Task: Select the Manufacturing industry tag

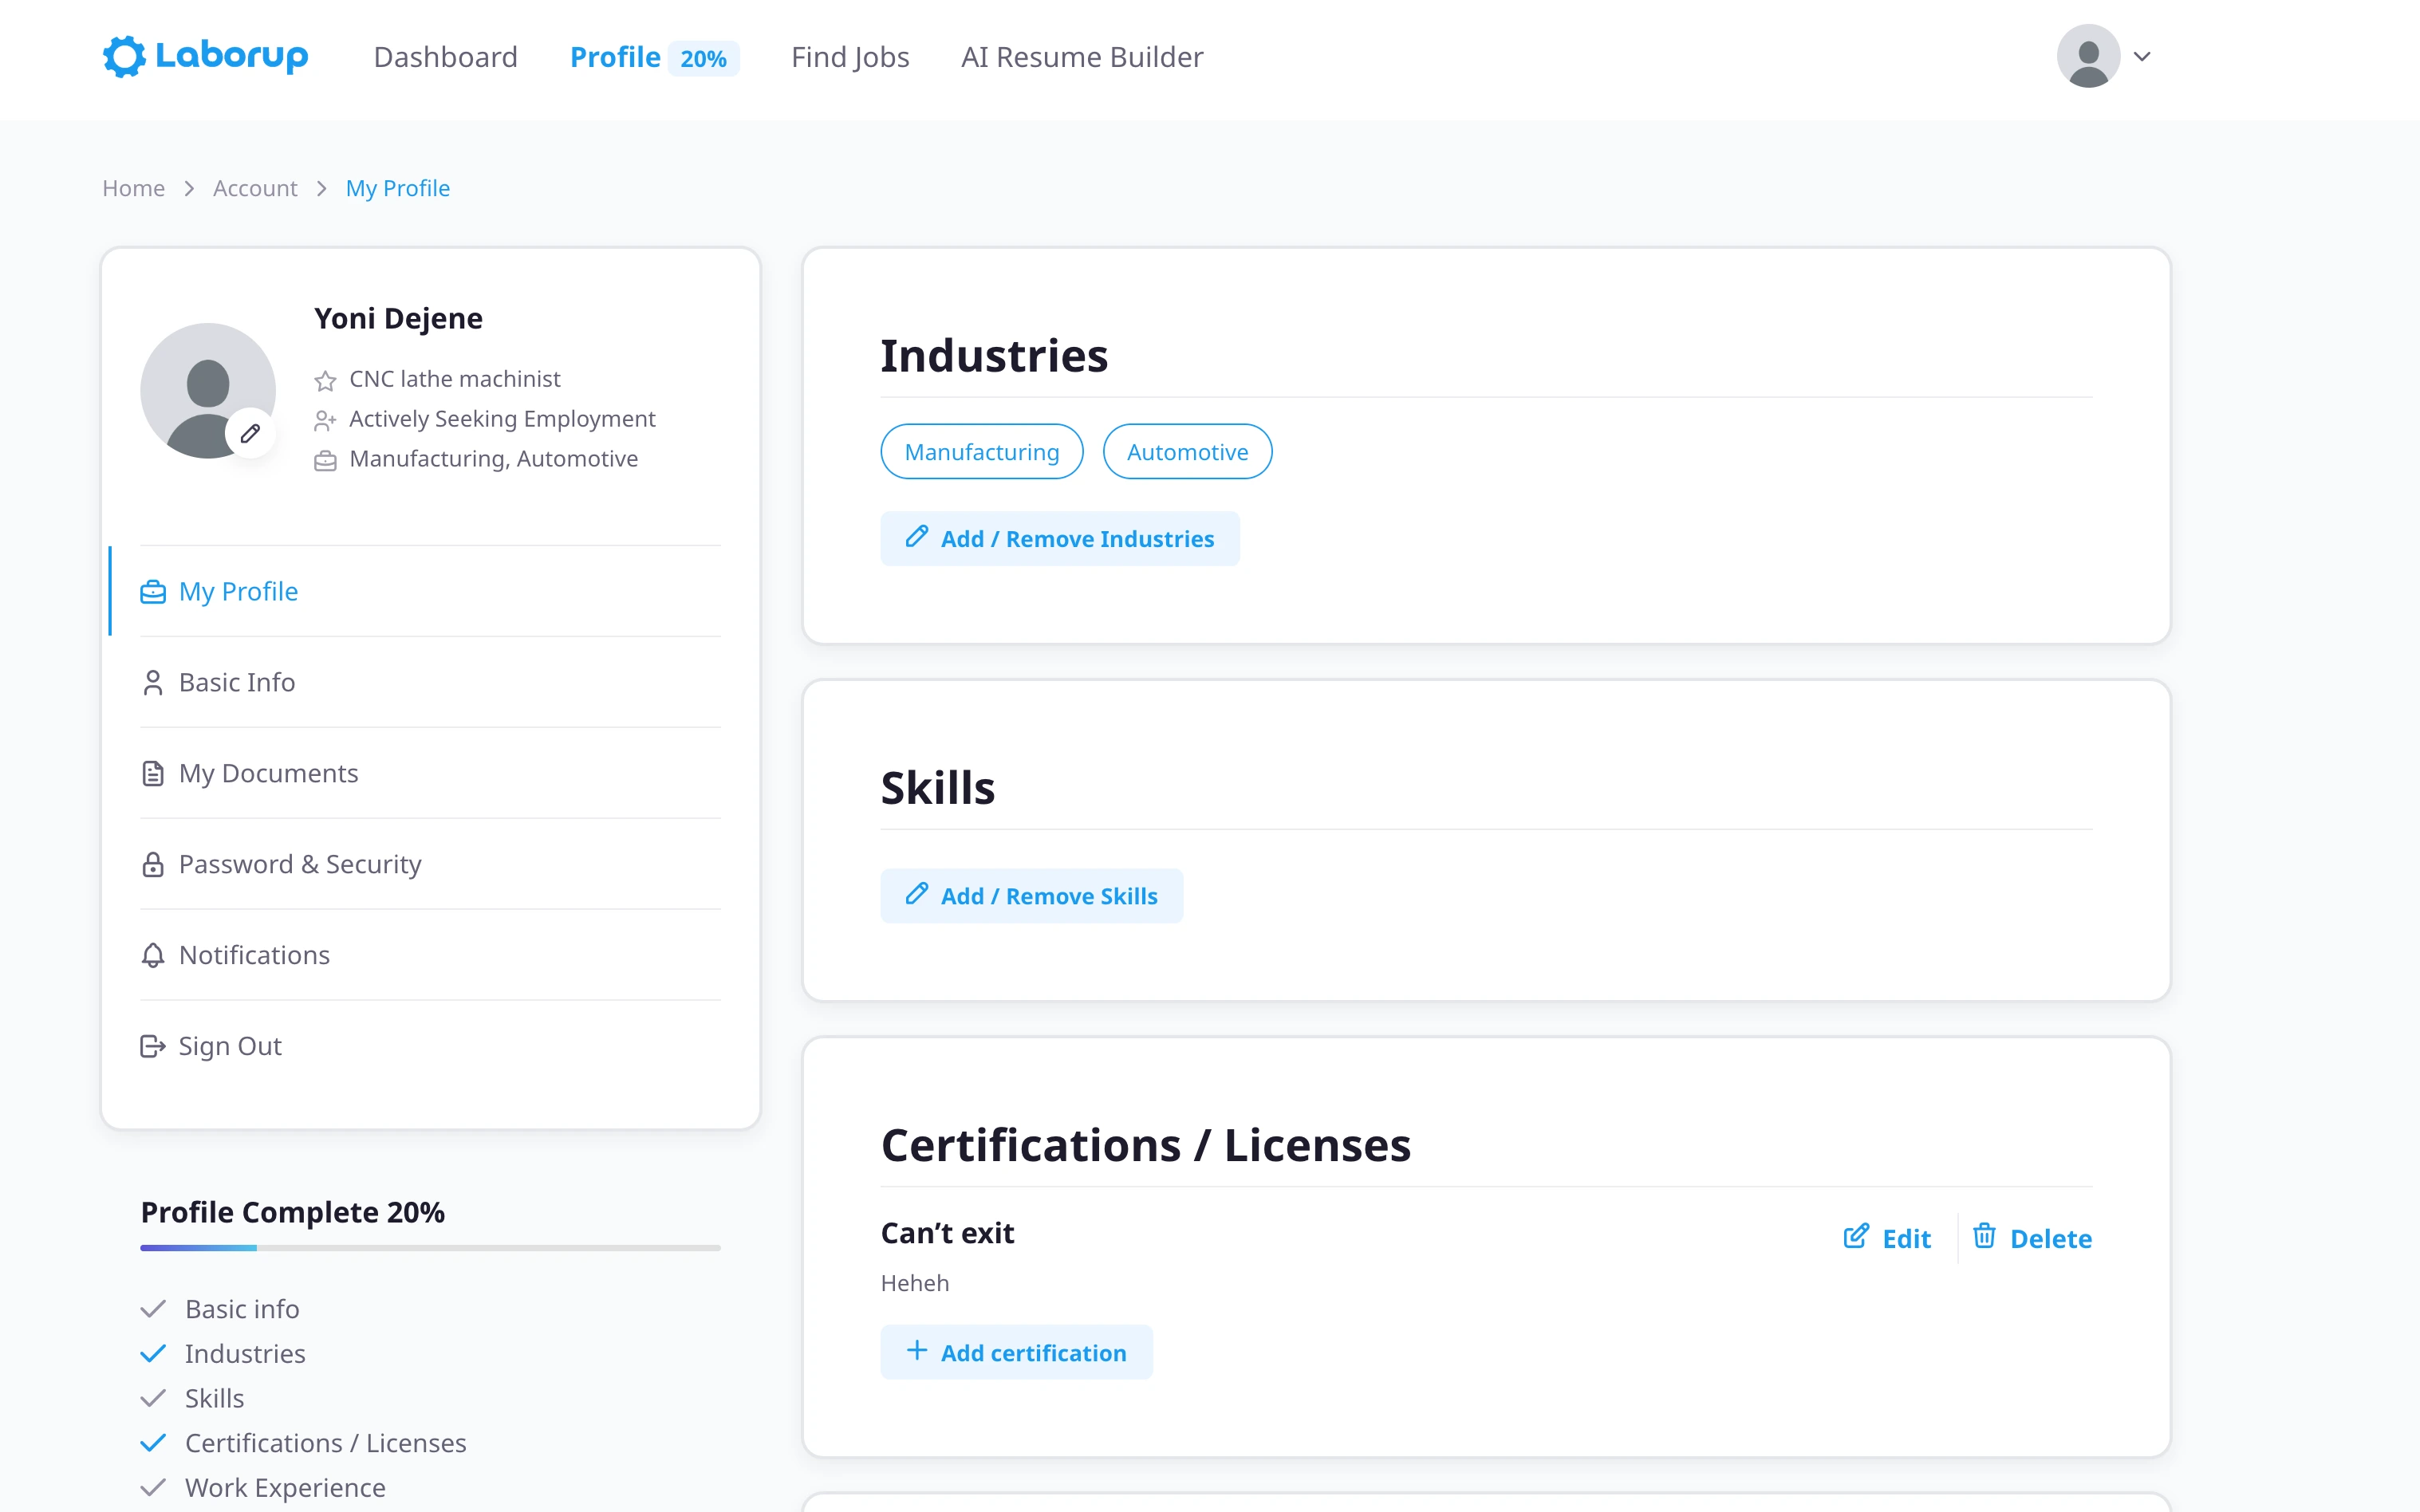Action: [x=981, y=452]
